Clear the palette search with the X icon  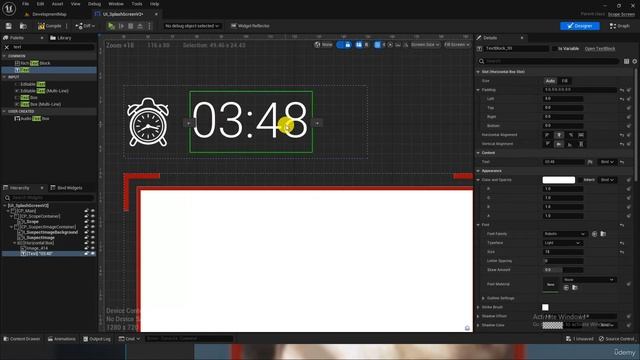coord(7,47)
